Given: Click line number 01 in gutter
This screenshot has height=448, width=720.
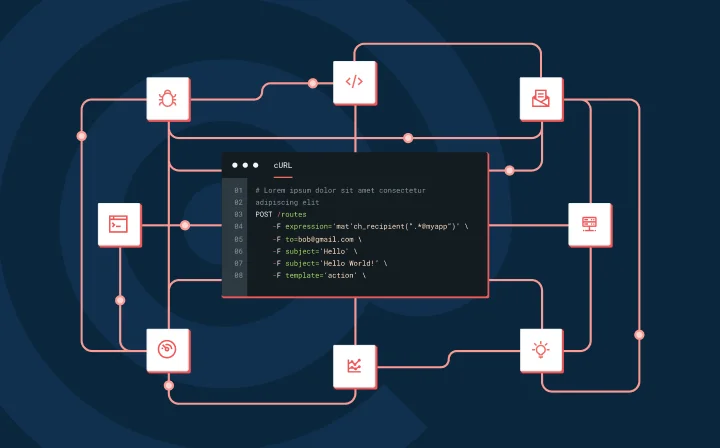Looking at the screenshot, I should pos(238,190).
